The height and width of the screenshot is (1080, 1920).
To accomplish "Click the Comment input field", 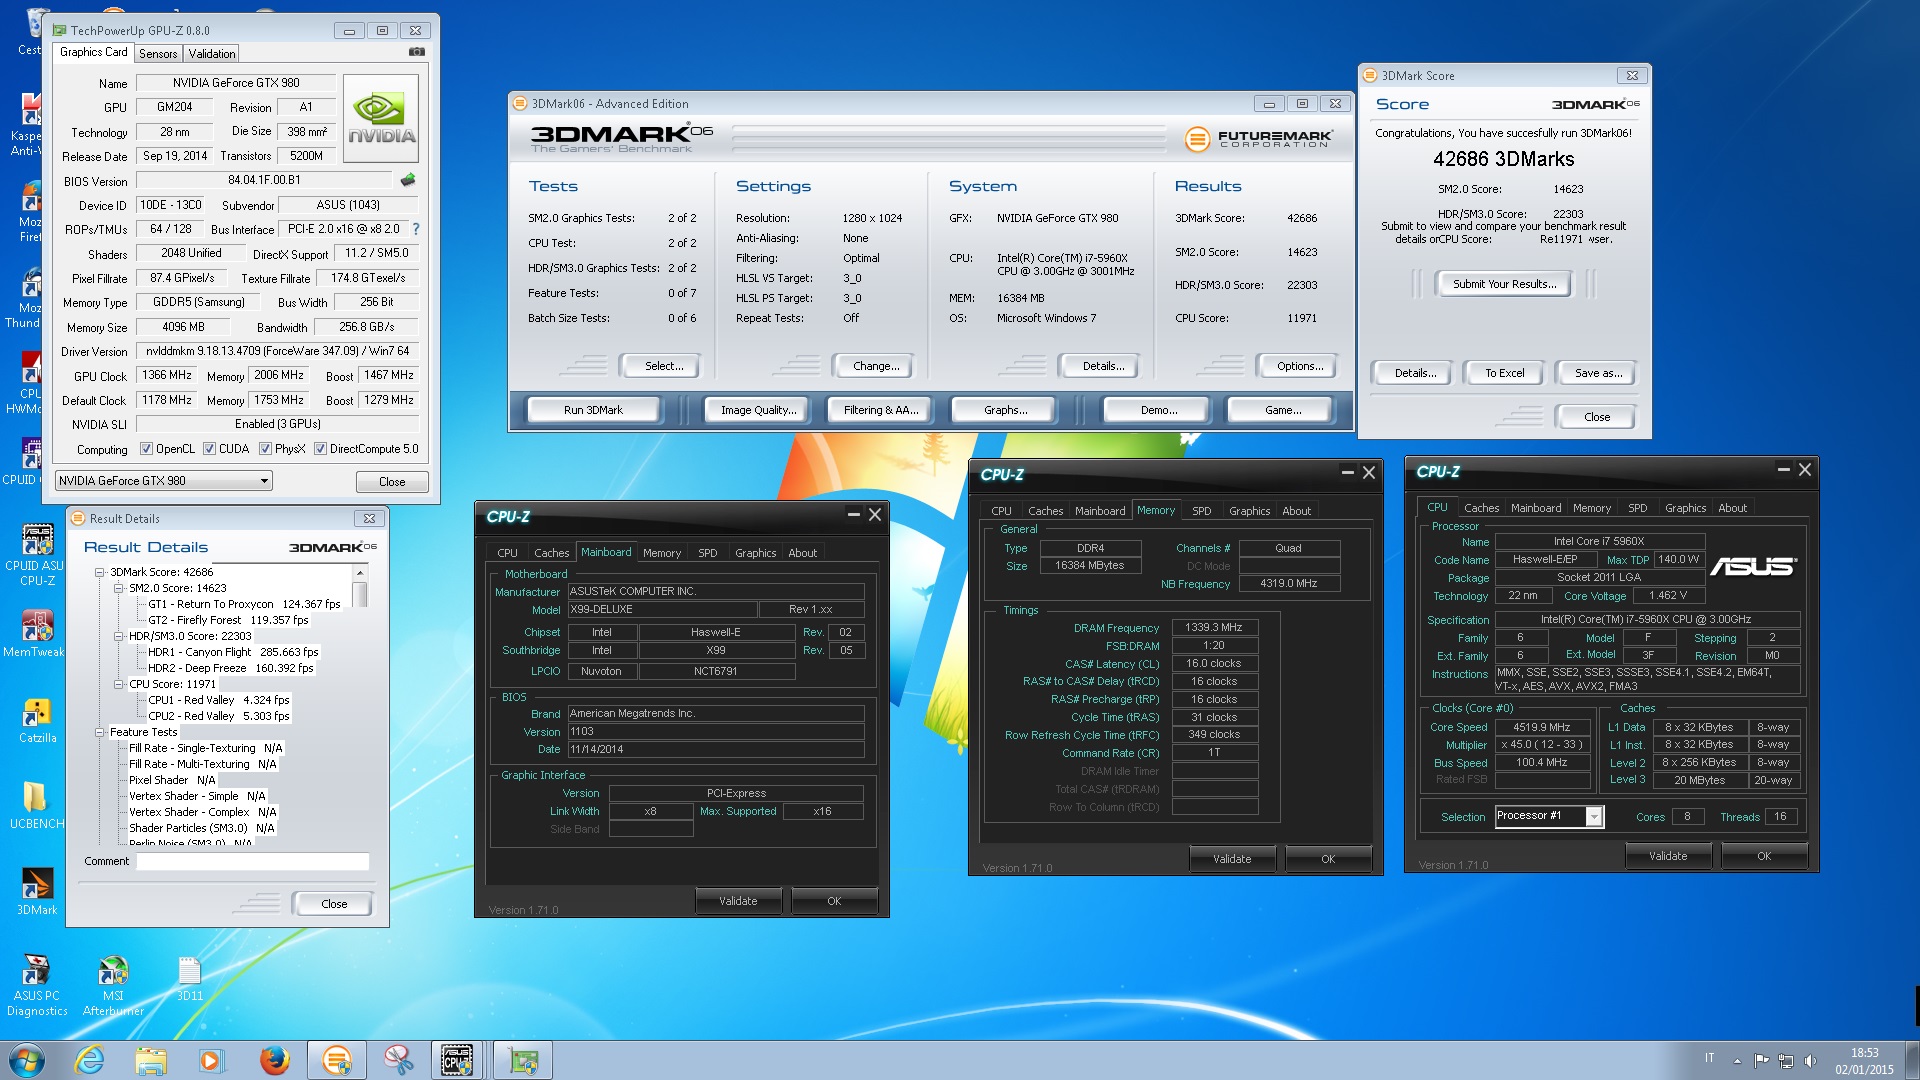I will click(x=253, y=861).
